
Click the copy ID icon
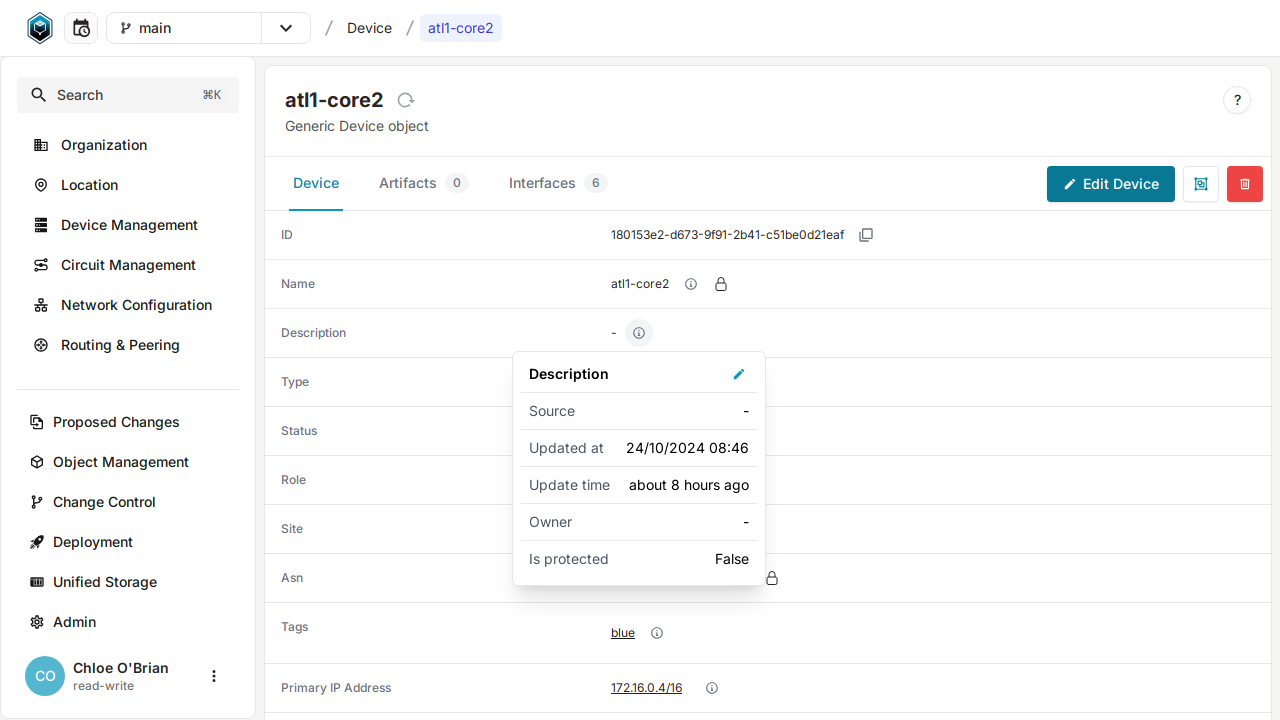point(866,235)
